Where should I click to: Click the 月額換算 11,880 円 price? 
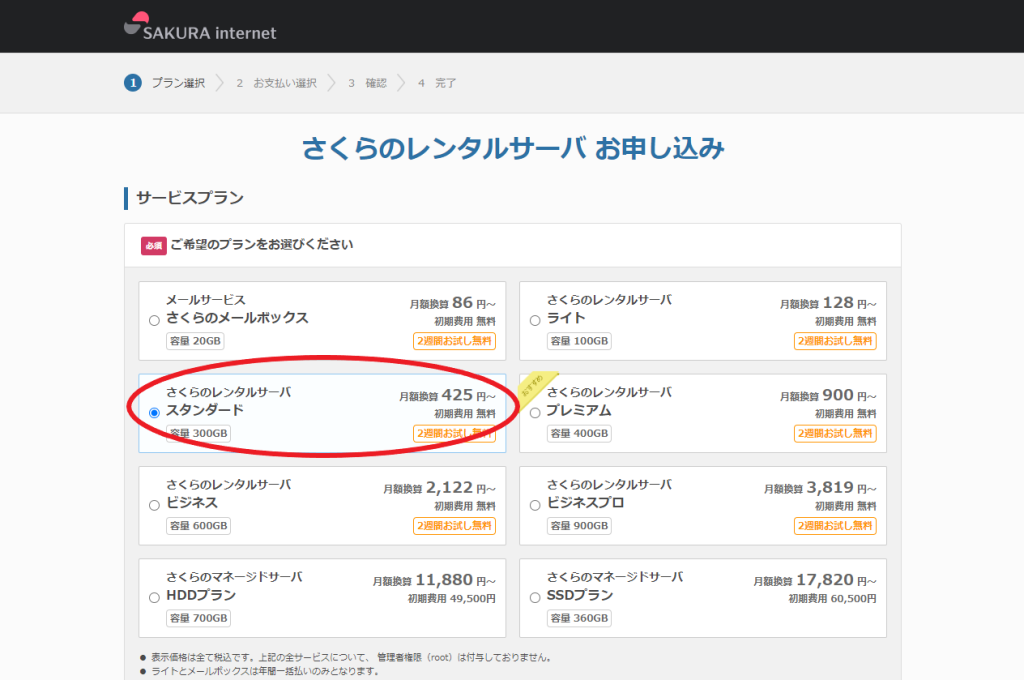[434, 580]
